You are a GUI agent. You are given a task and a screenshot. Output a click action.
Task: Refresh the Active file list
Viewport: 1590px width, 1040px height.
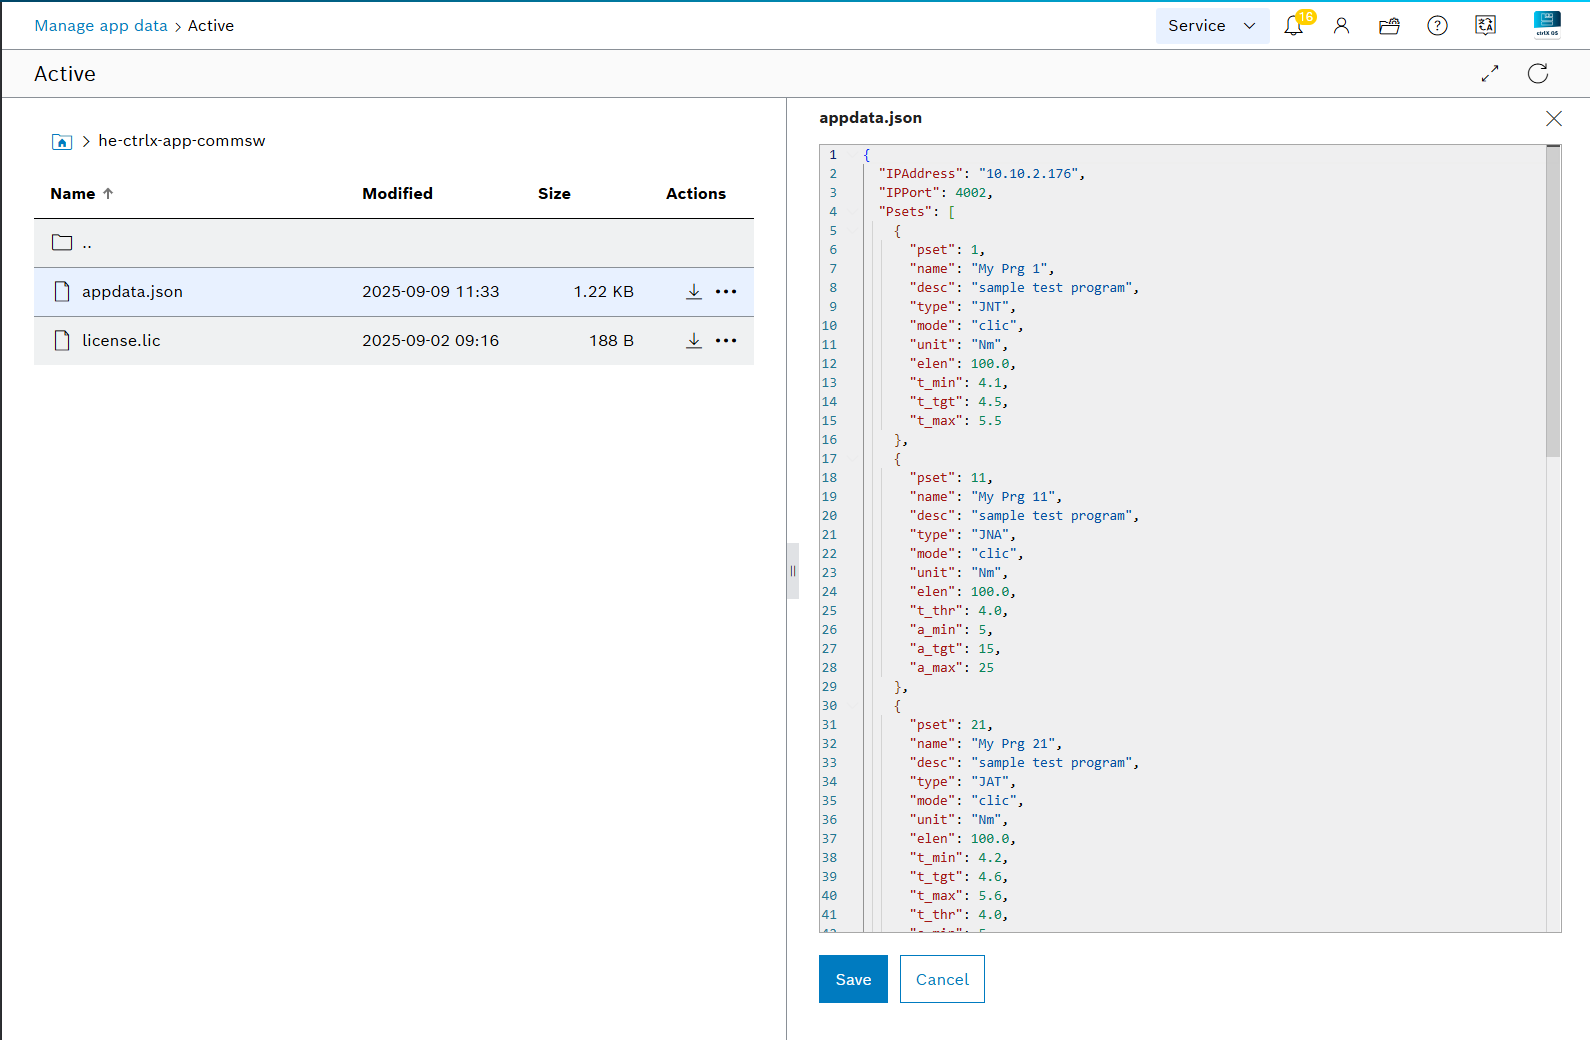coord(1538,74)
